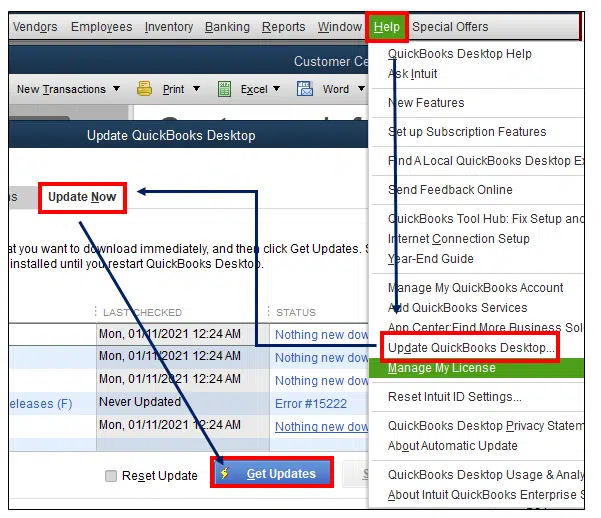Open QuickBooks Desktop Help entry
The height and width of the screenshot is (518, 601).
coord(459,54)
